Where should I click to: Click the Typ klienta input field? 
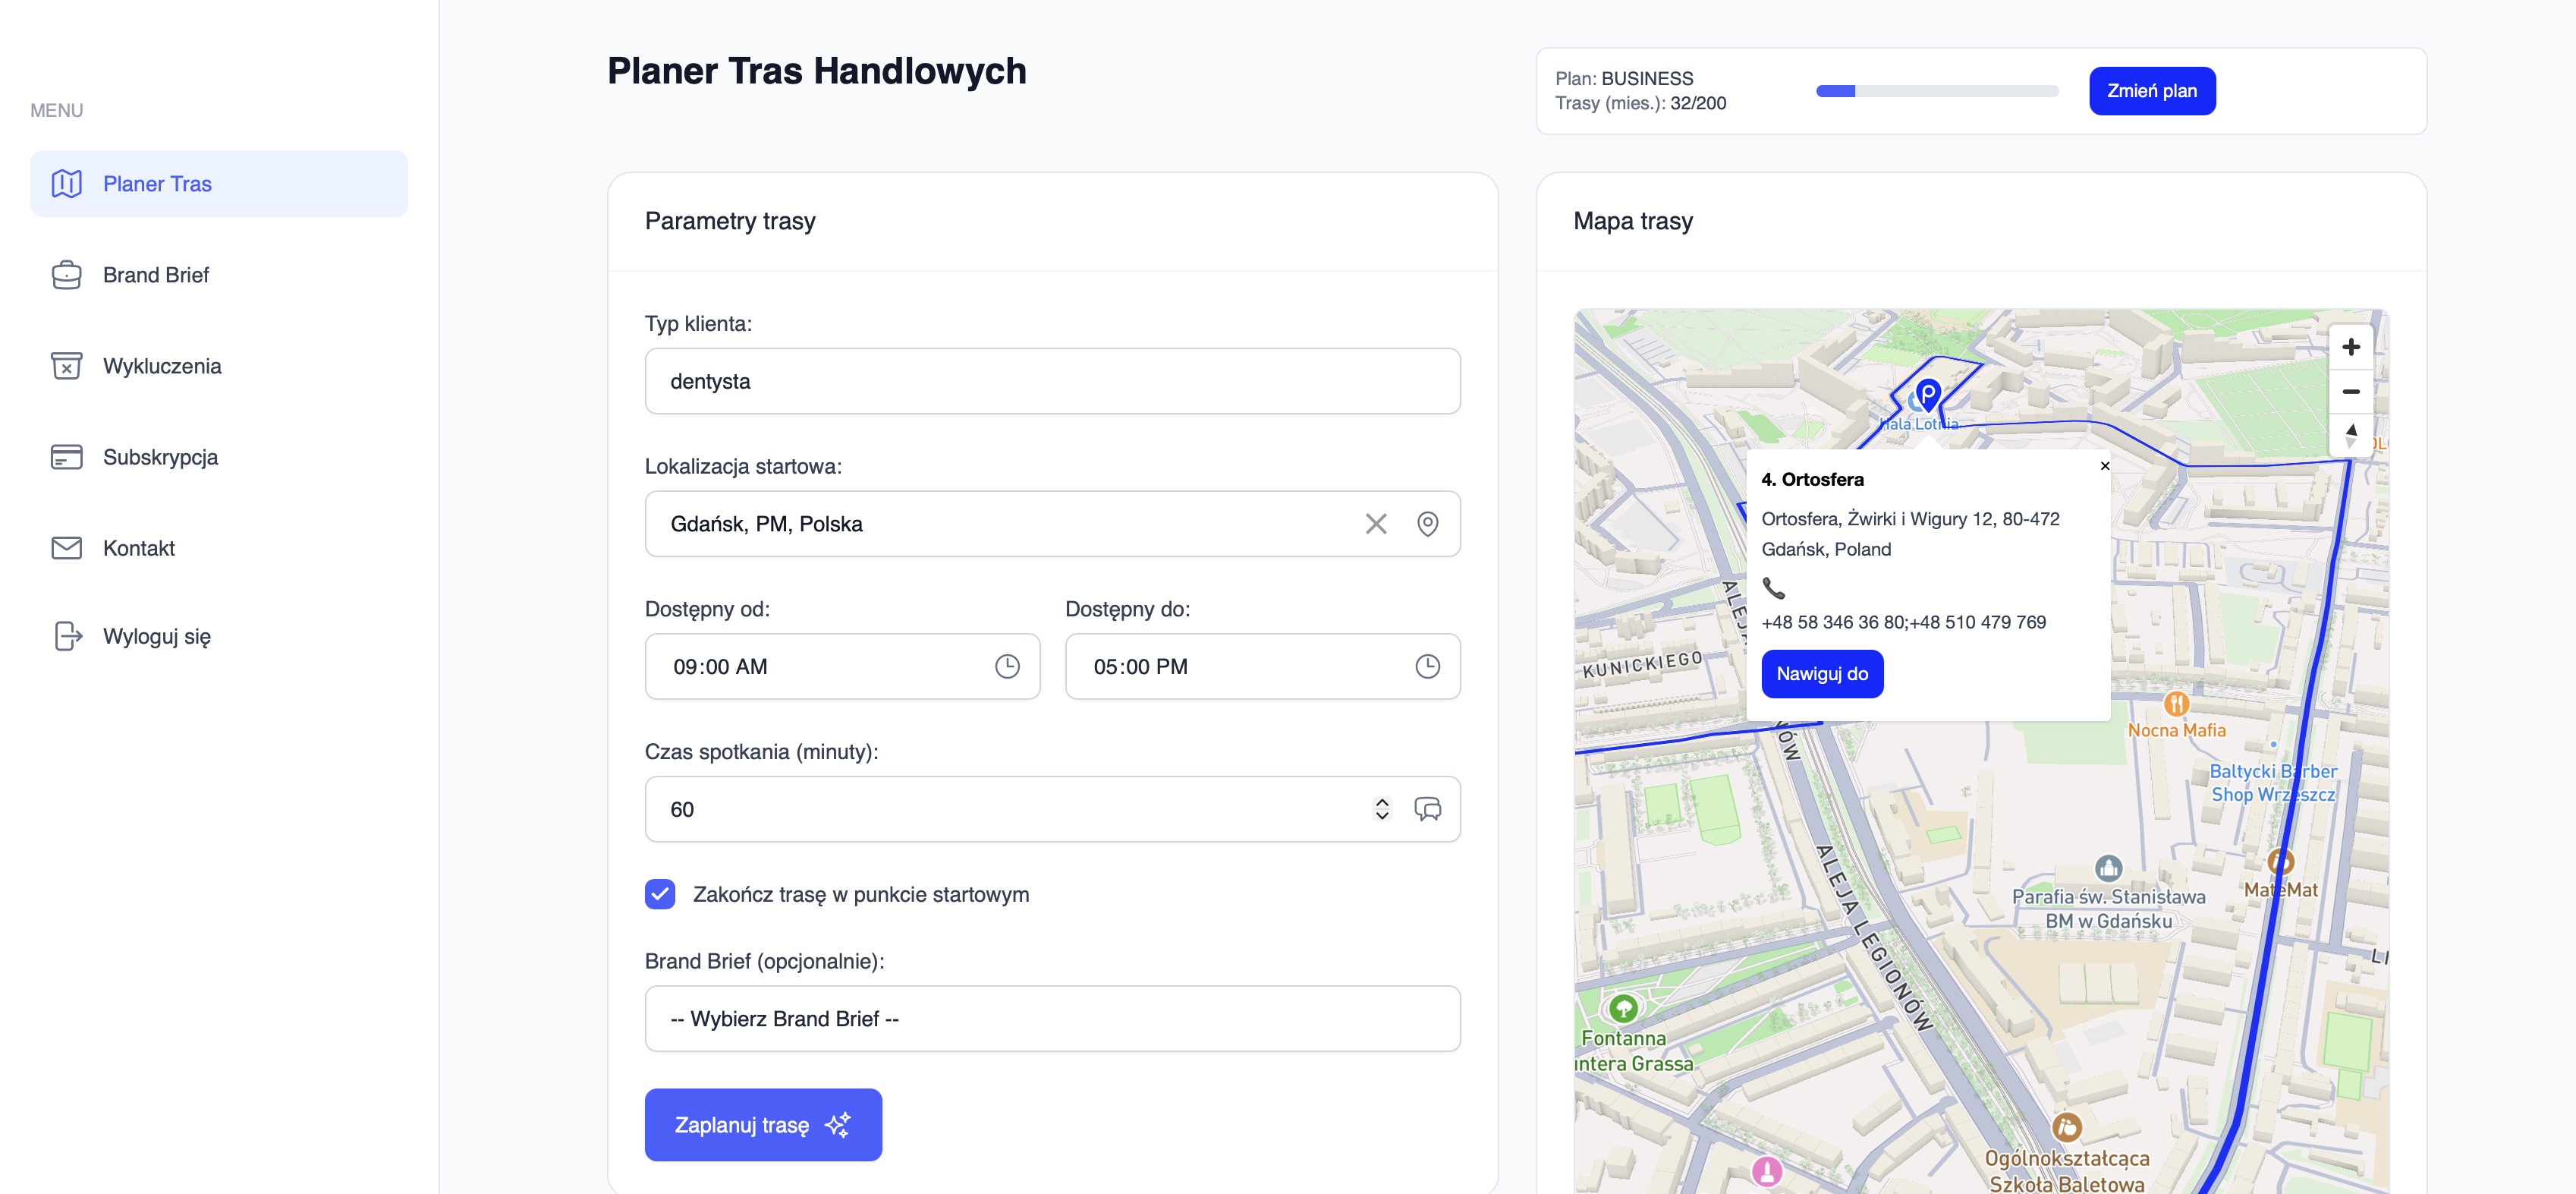(1052, 381)
